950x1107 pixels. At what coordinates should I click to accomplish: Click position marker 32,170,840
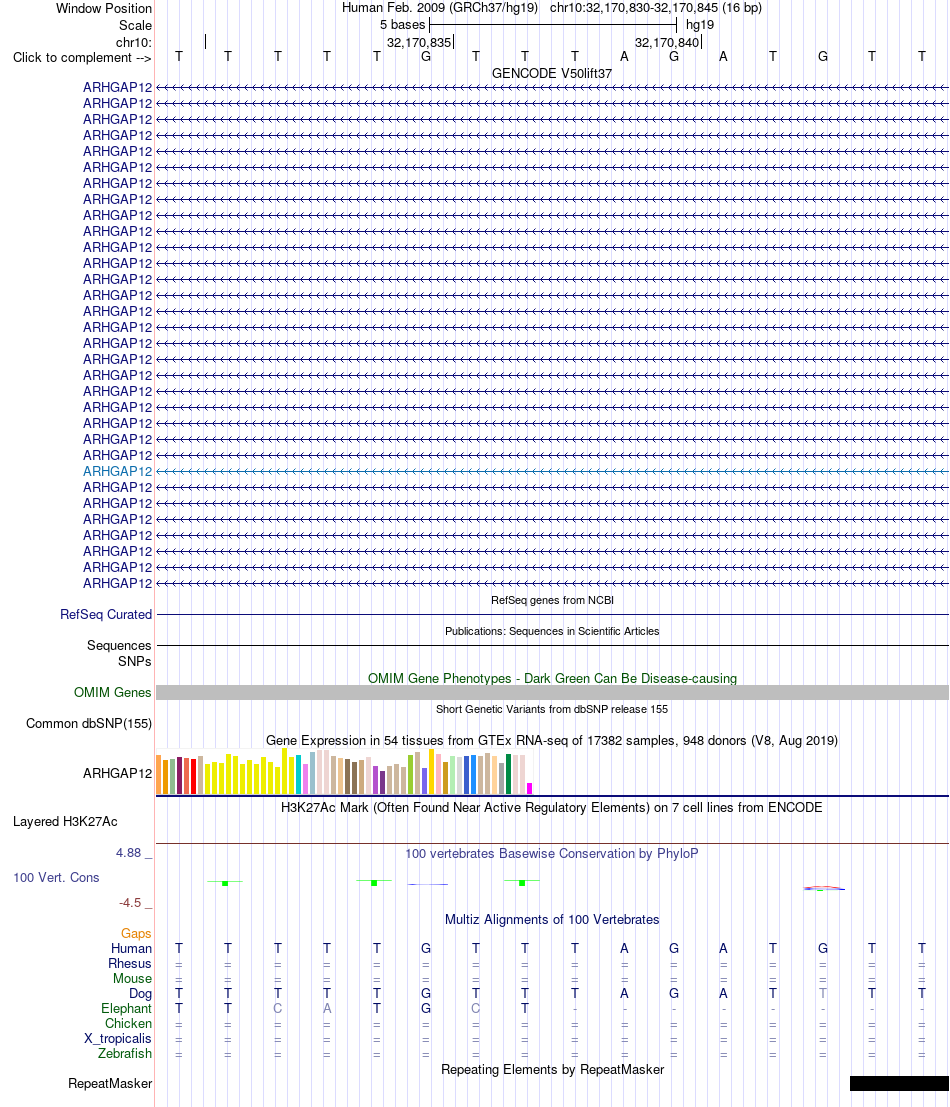coord(668,42)
